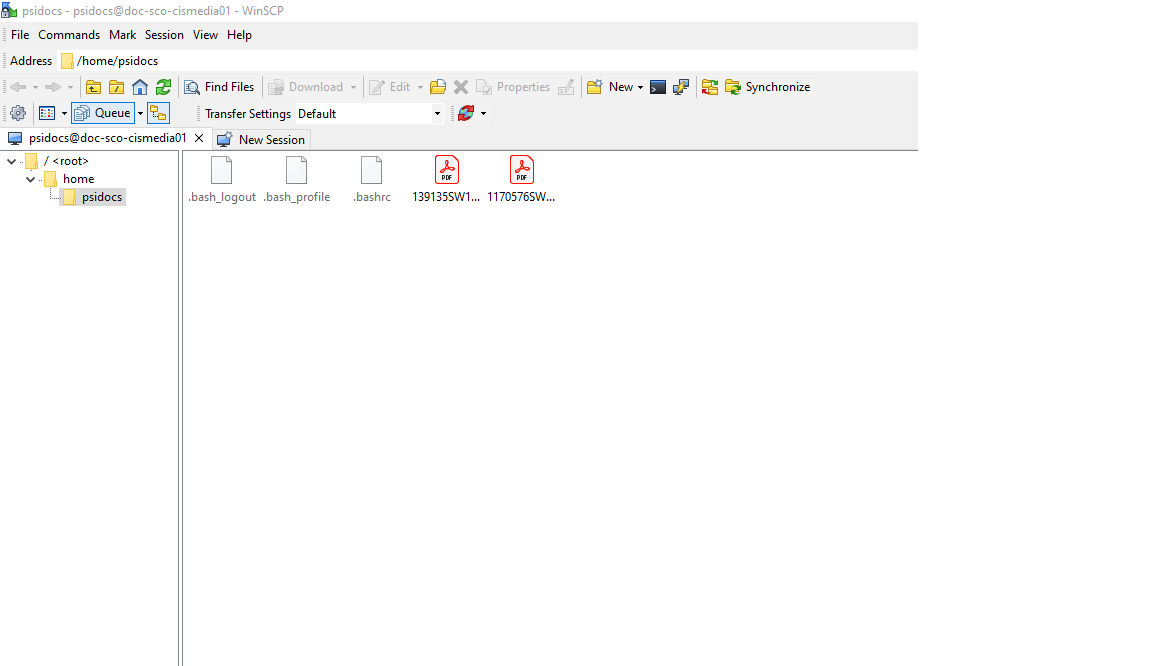1152x666 pixels.
Task: Start the Synchronize operation
Action: (767, 87)
